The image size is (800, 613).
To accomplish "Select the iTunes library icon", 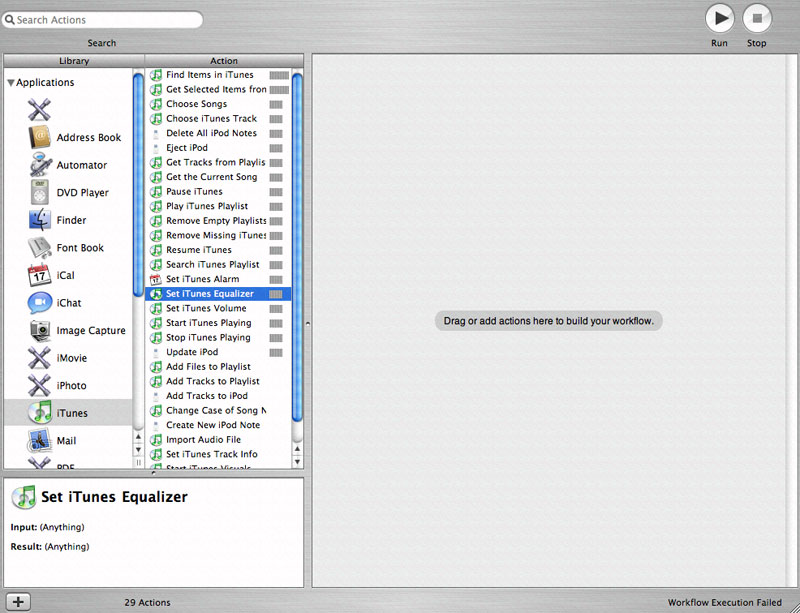I will pos(39,413).
